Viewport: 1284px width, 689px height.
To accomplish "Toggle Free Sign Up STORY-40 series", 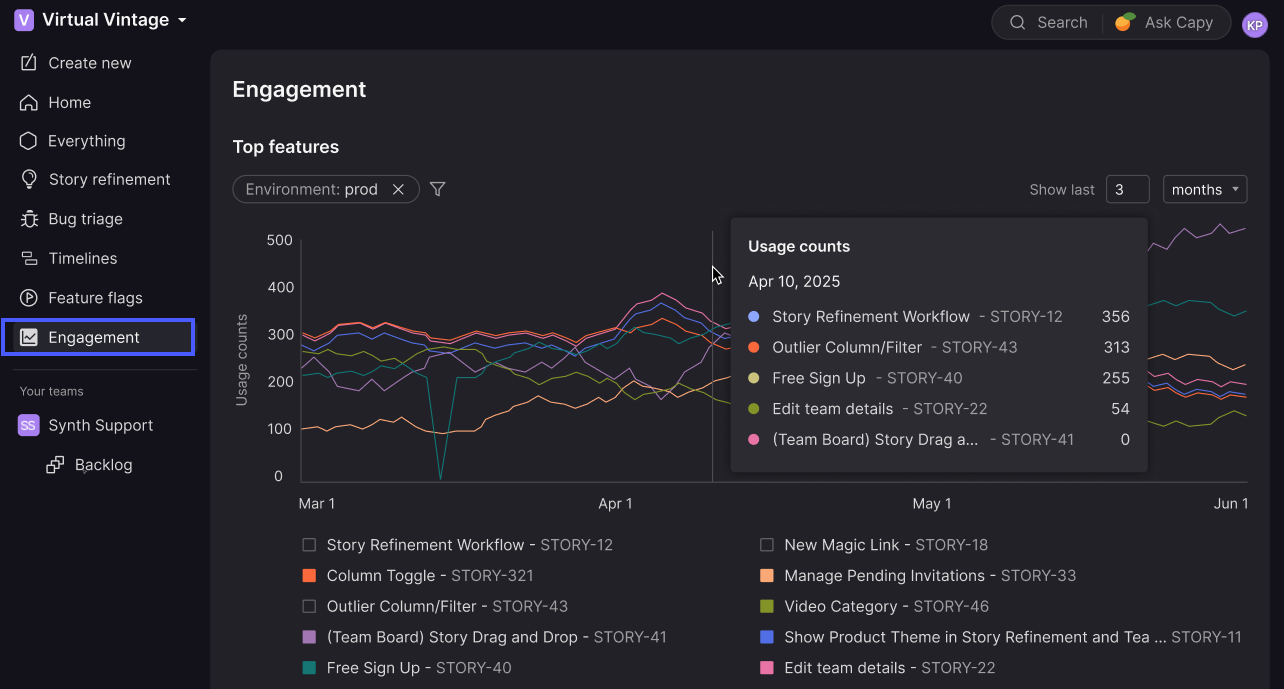I will point(309,668).
